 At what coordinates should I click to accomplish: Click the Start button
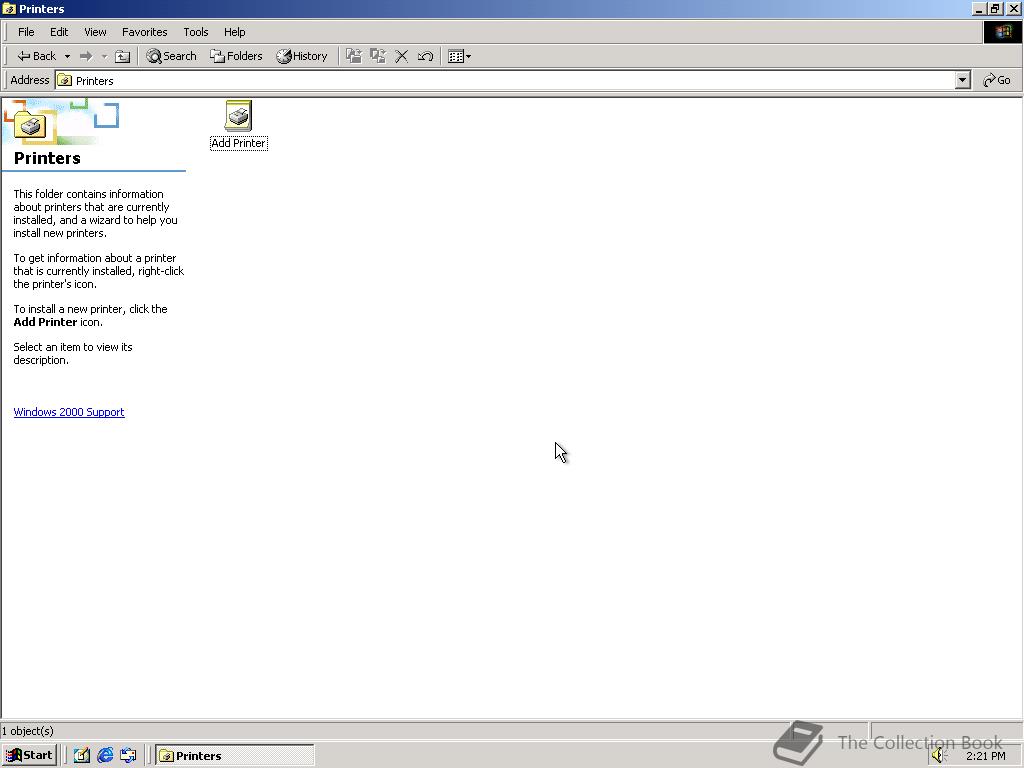coord(29,756)
